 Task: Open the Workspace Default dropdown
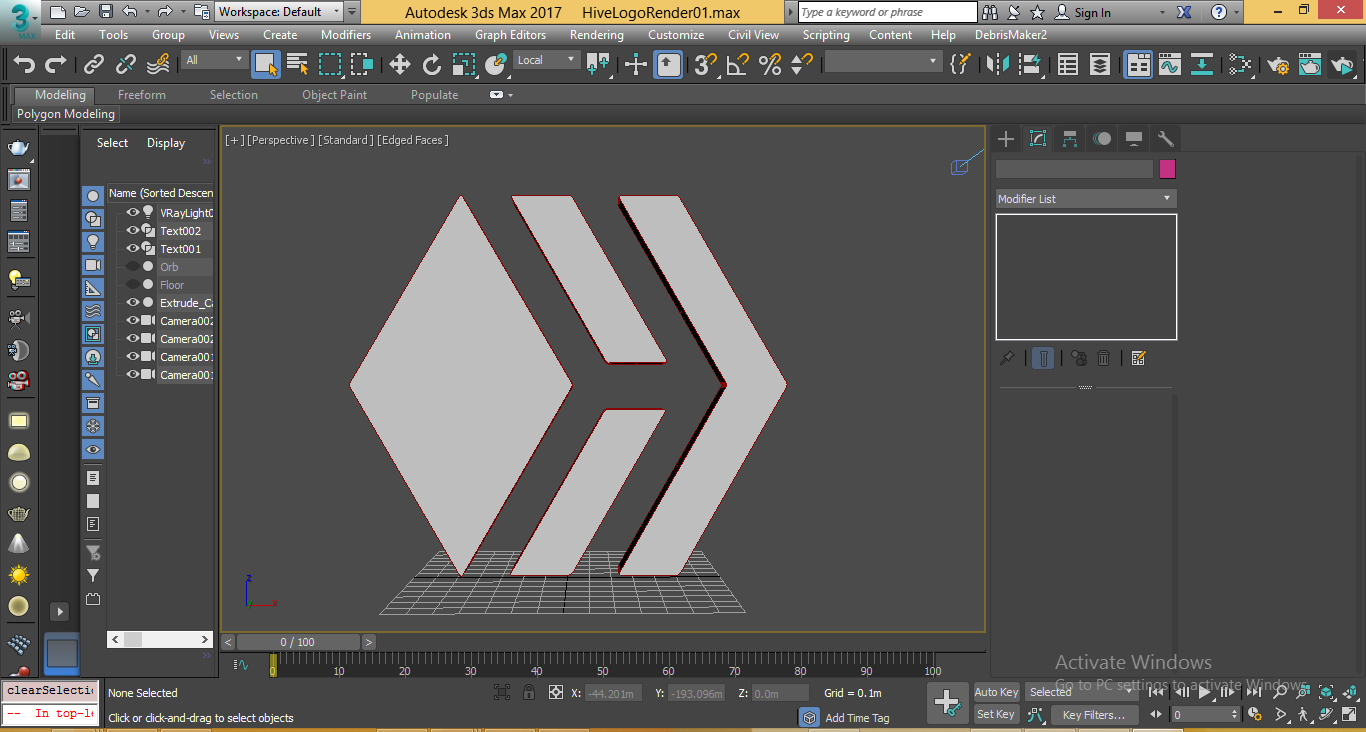pos(279,12)
